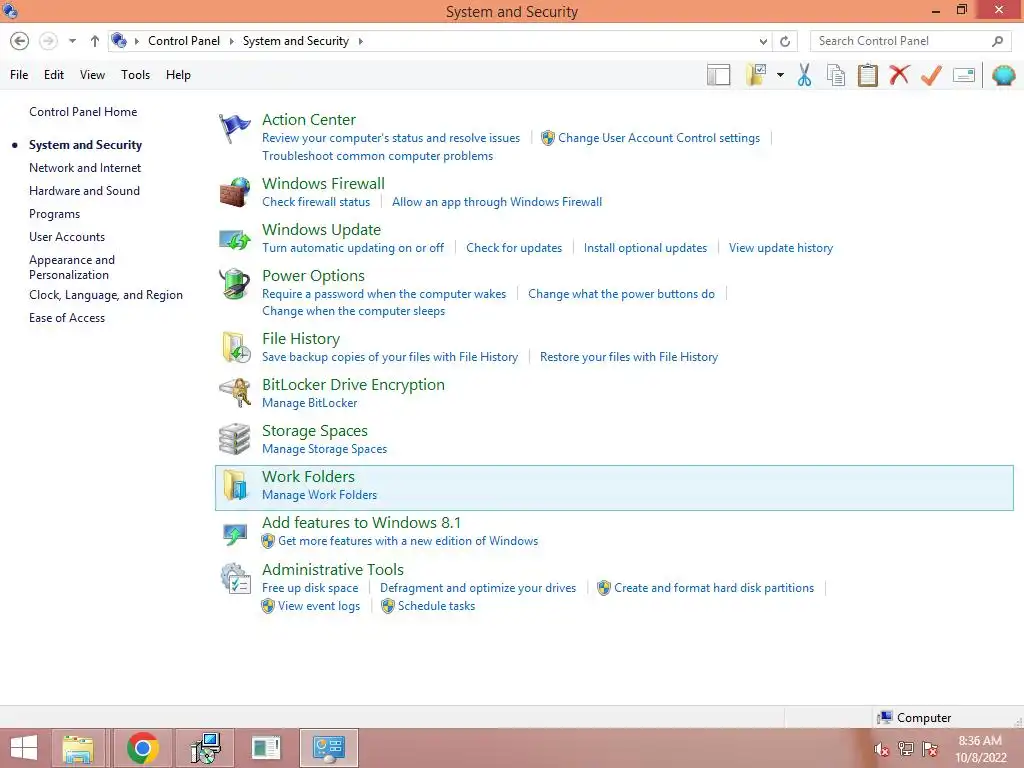The image size is (1024, 768).
Task: Open the File menu
Action: point(19,75)
